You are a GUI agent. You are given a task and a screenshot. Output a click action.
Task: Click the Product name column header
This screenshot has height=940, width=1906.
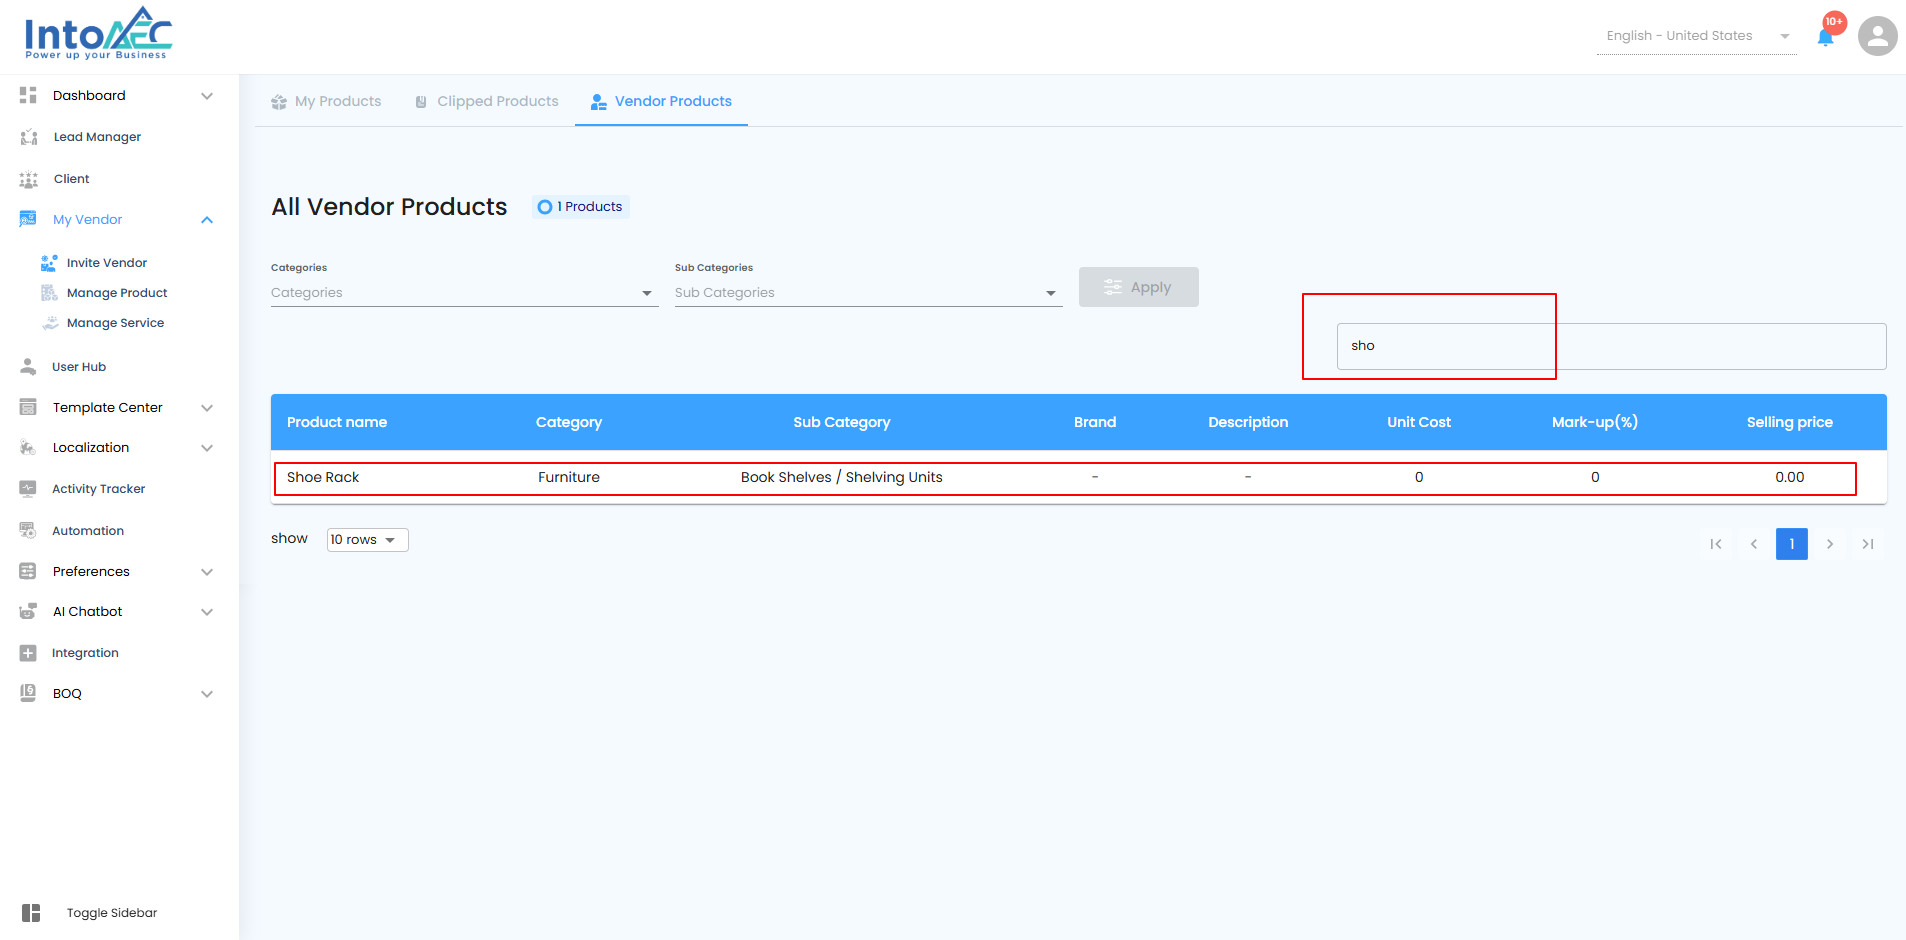pyautogui.click(x=337, y=422)
